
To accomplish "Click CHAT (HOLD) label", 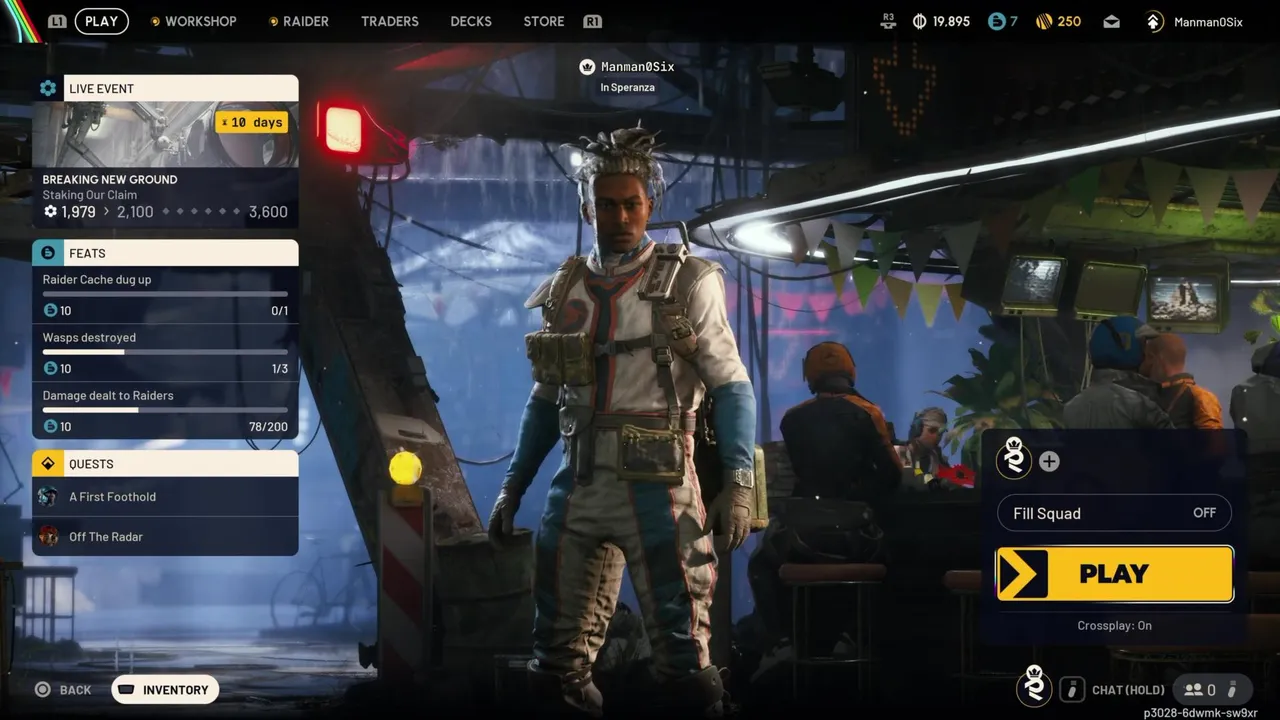I will [x=1128, y=690].
